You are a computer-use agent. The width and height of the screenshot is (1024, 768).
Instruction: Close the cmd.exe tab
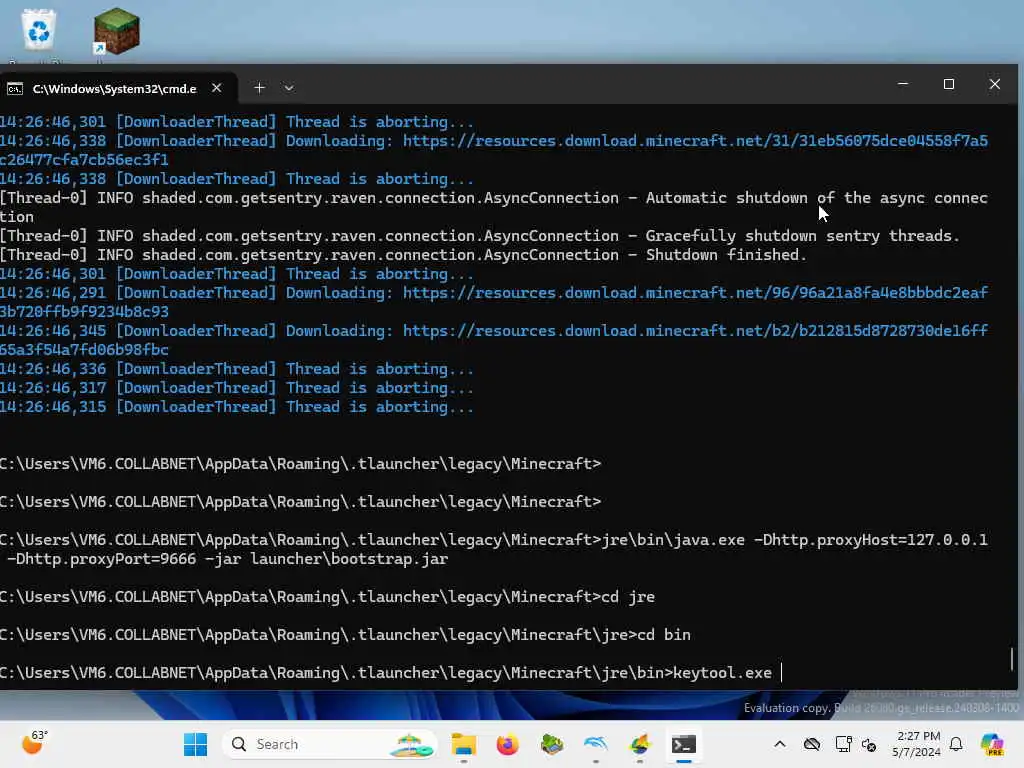217,88
